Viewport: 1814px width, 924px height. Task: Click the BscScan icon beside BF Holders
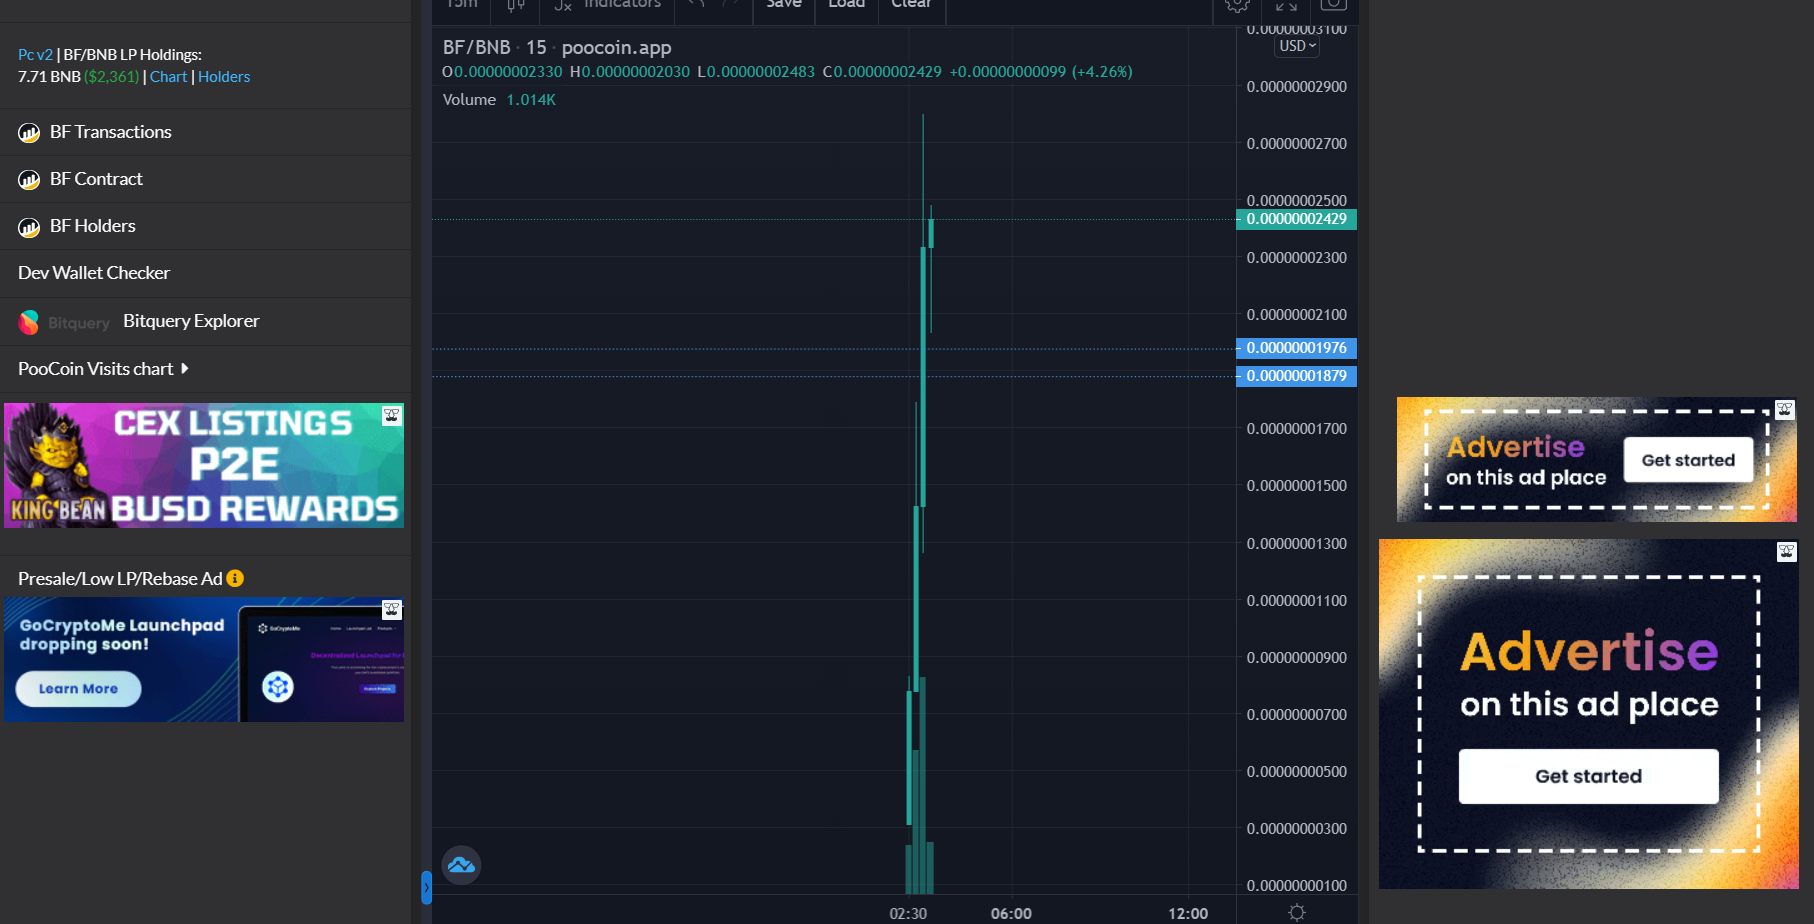tap(29, 227)
